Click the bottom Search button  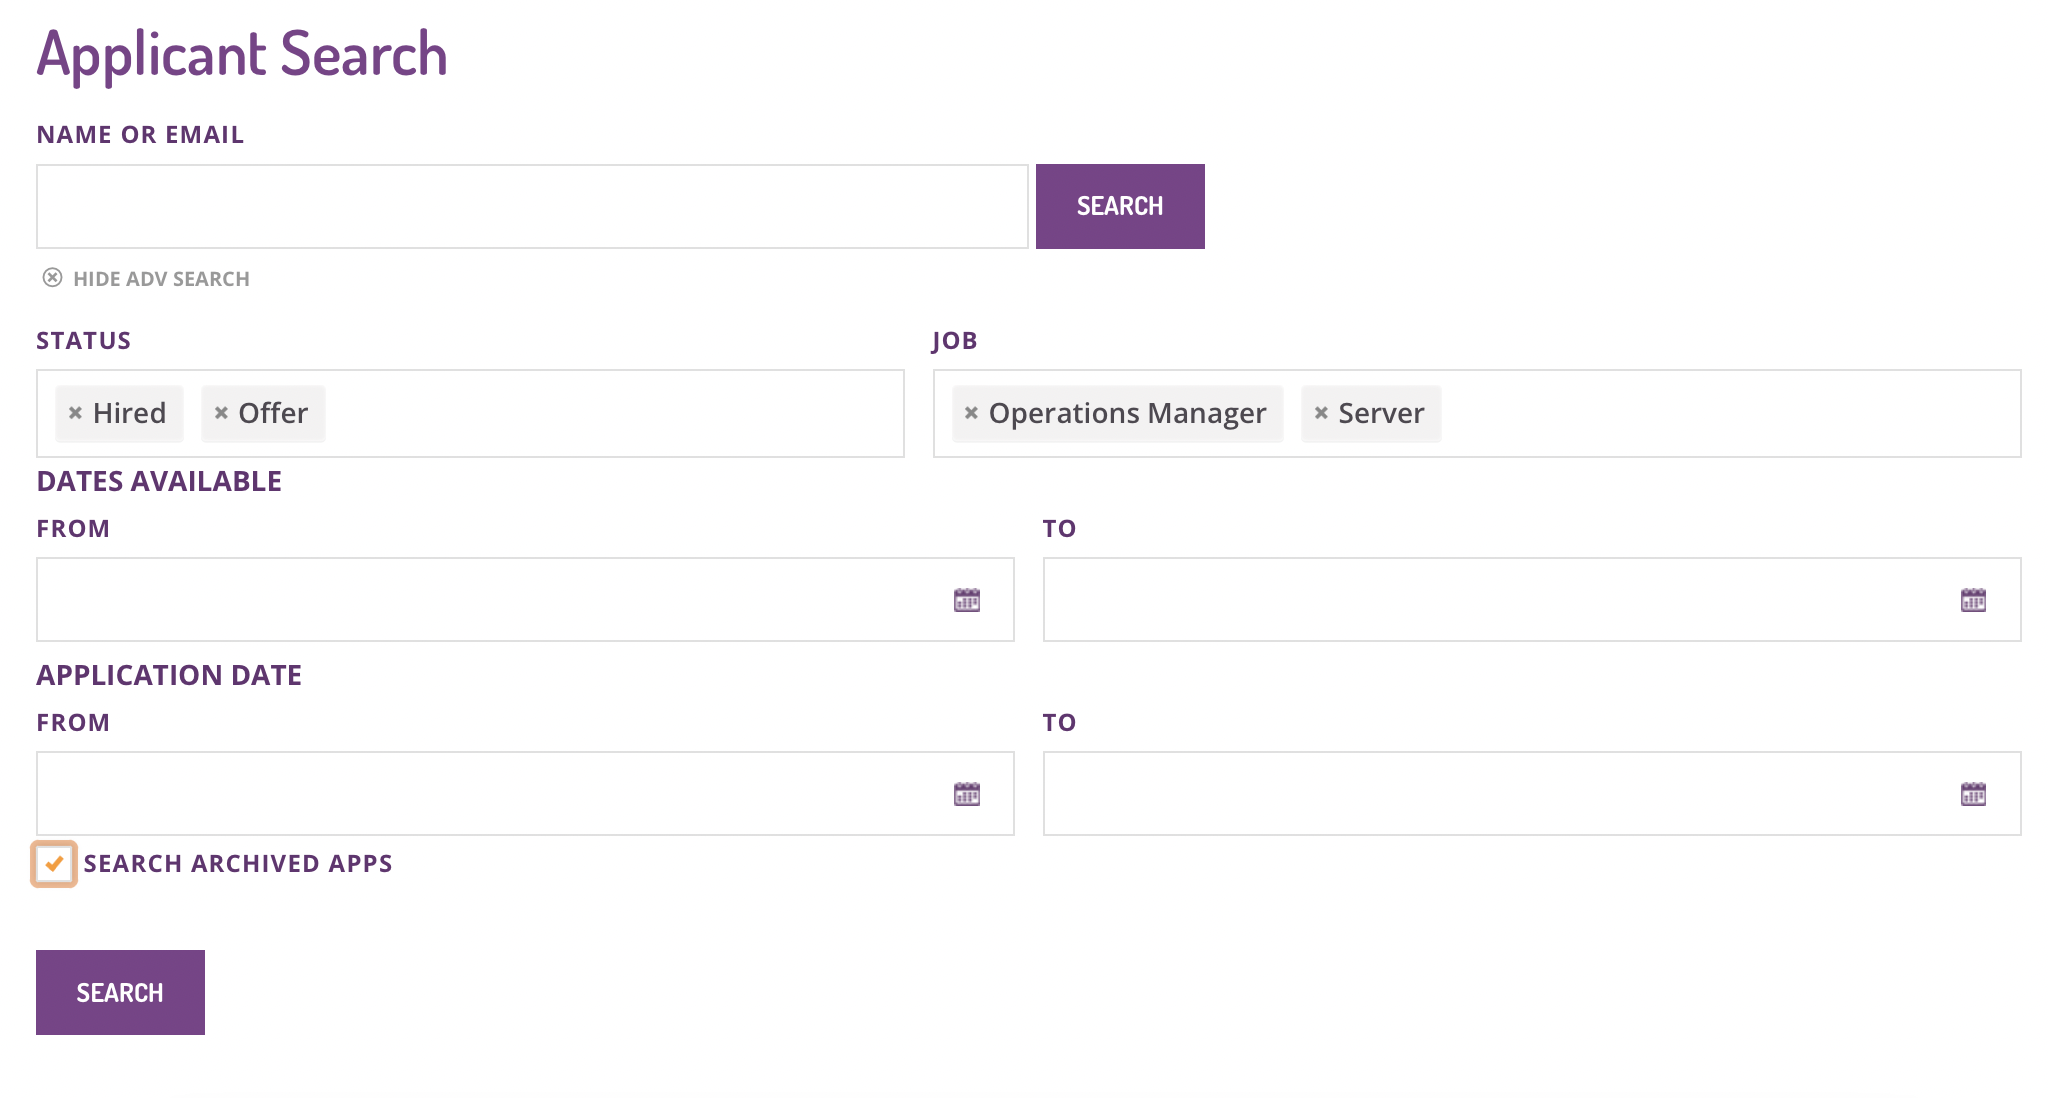[120, 992]
